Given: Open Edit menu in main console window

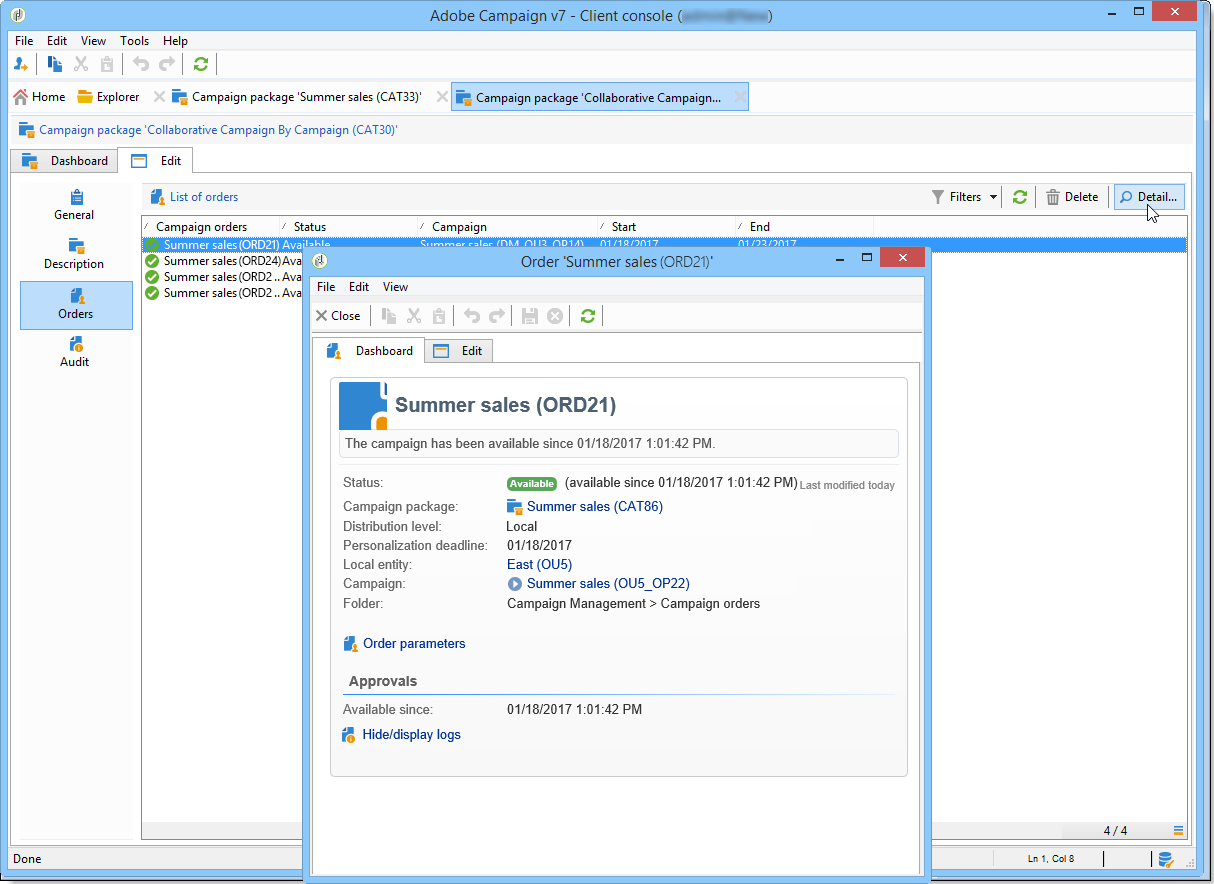Looking at the screenshot, I should [x=57, y=41].
